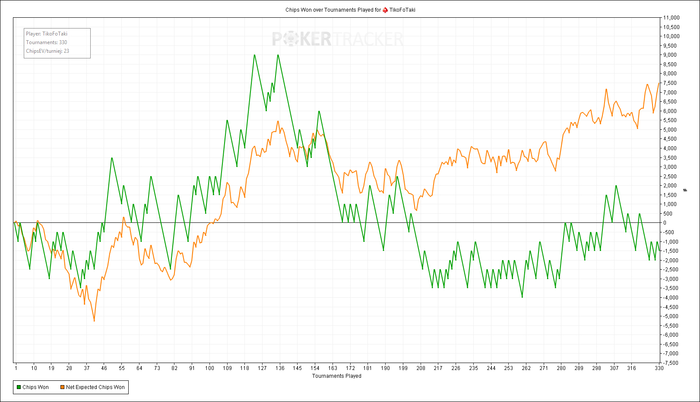This screenshot has width=700, height=402.
Task: Select the "Chips Won" legend label
Action: click(x=35, y=387)
